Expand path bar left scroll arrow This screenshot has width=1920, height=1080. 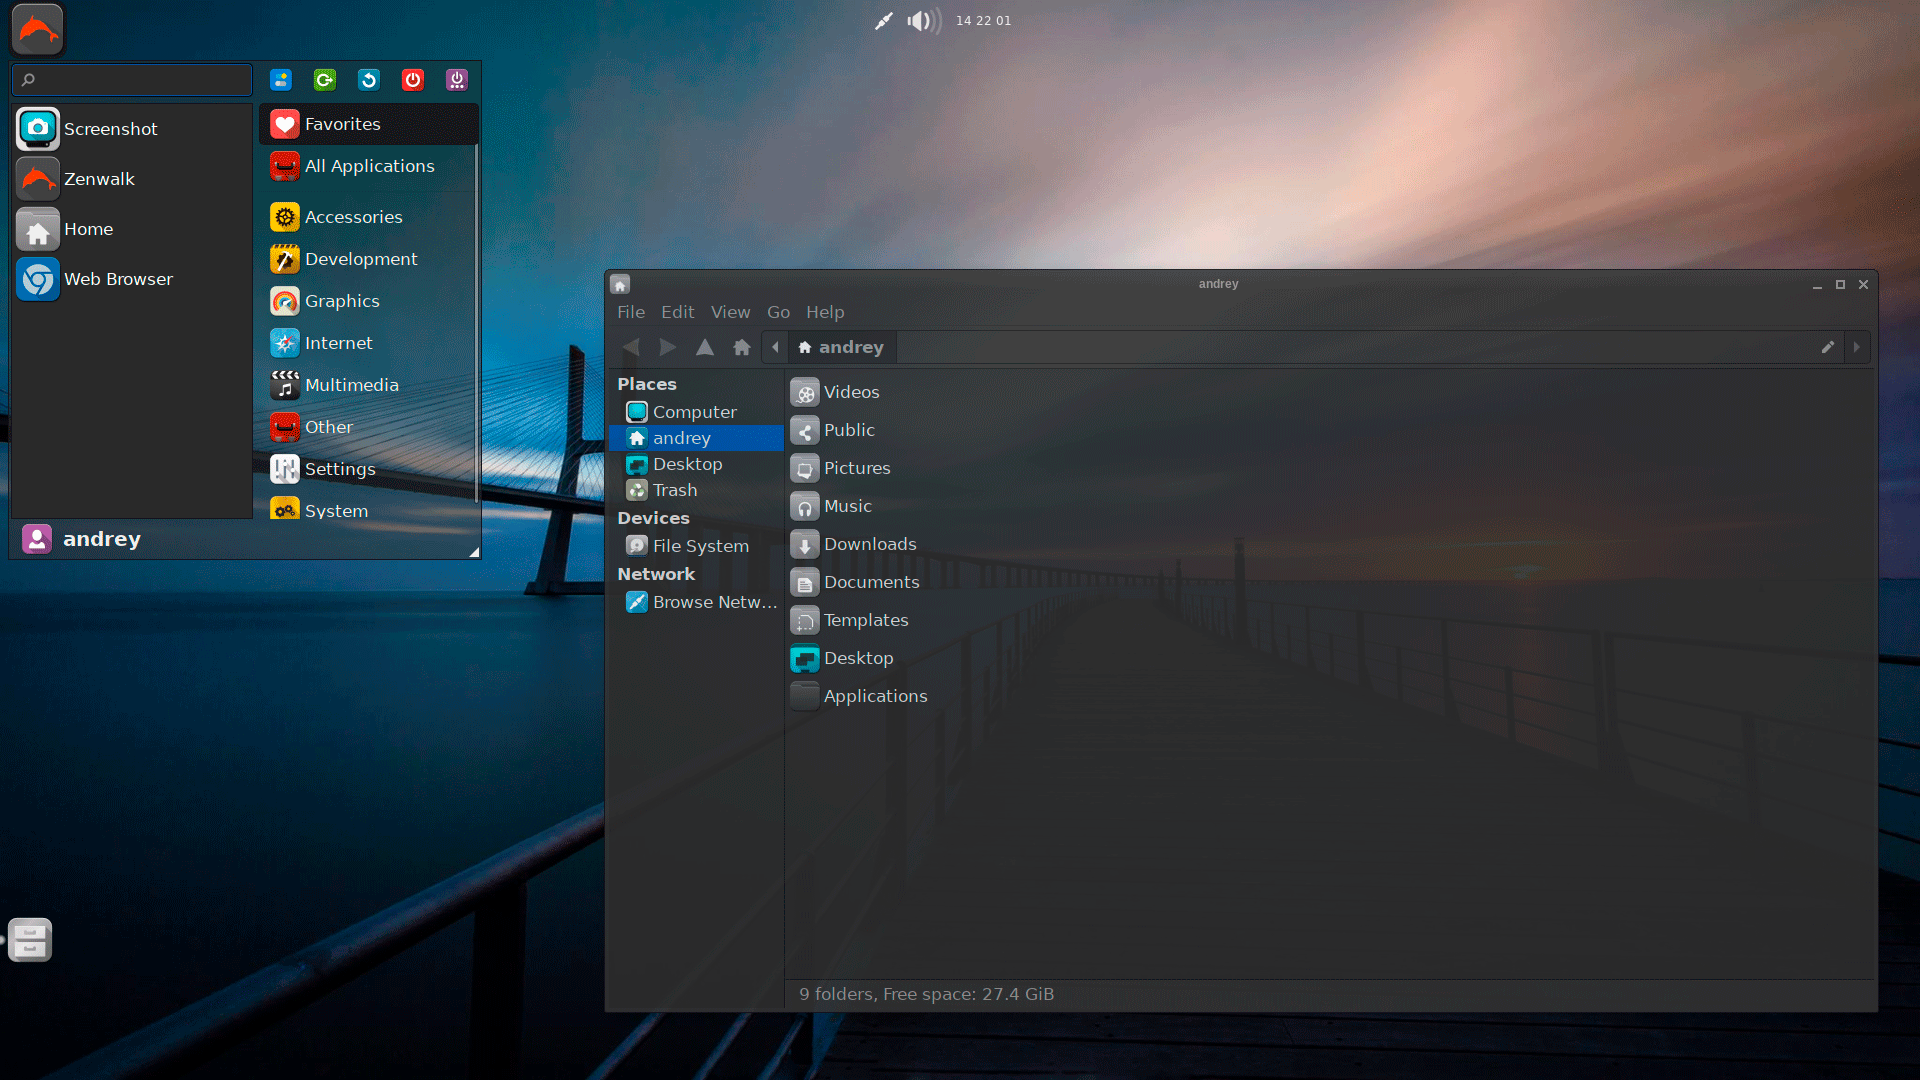pyautogui.click(x=775, y=347)
